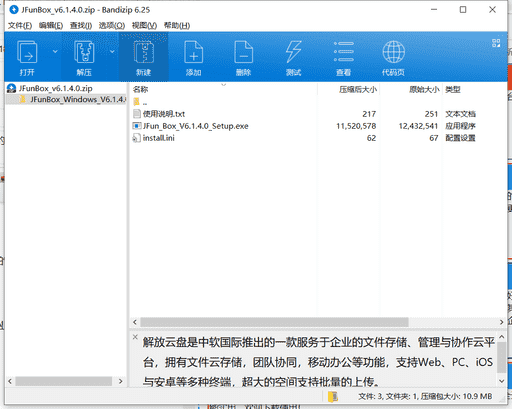This screenshot has width=512, height=409.
Task: Sort by 类型 column header
Action: [x=453, y=89]
